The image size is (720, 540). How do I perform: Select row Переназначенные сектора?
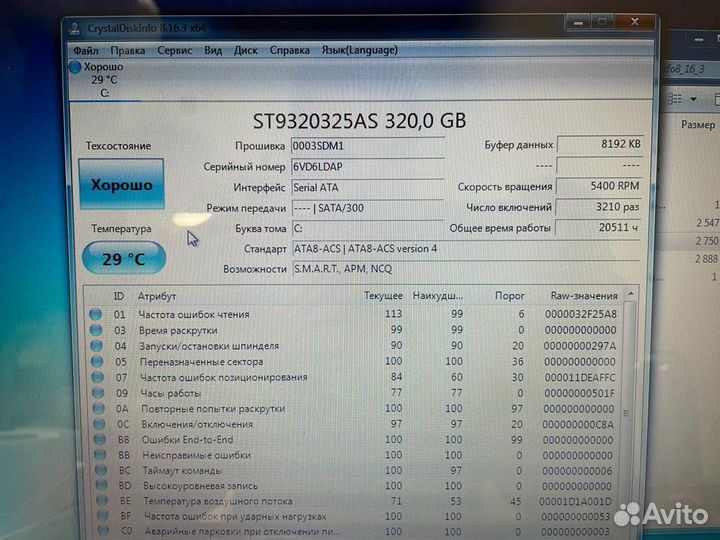353,361
